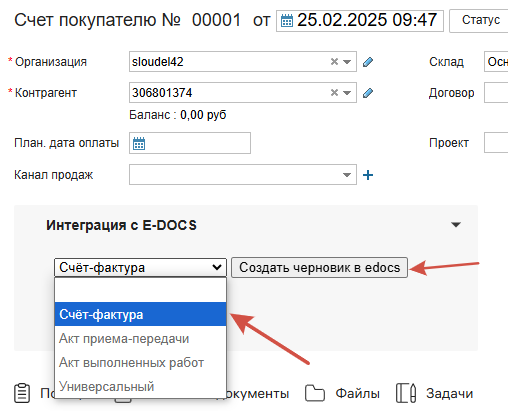Click the Статус button
The width and height of the screenshot is (508, 411).
480,20
